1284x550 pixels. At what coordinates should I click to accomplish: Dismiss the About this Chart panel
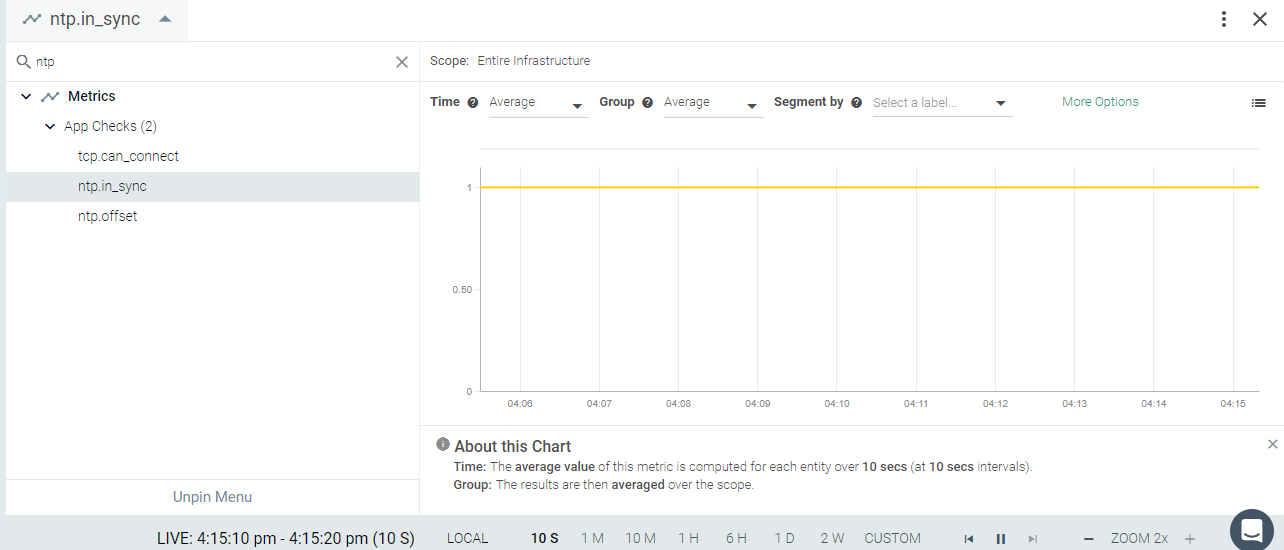coord(1273,444)
